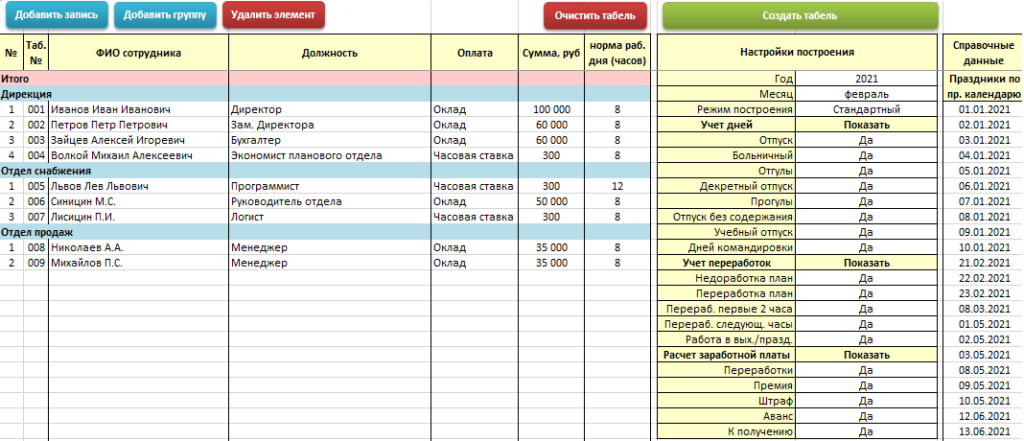Select the Дирекция group row

tap(325, 94)
